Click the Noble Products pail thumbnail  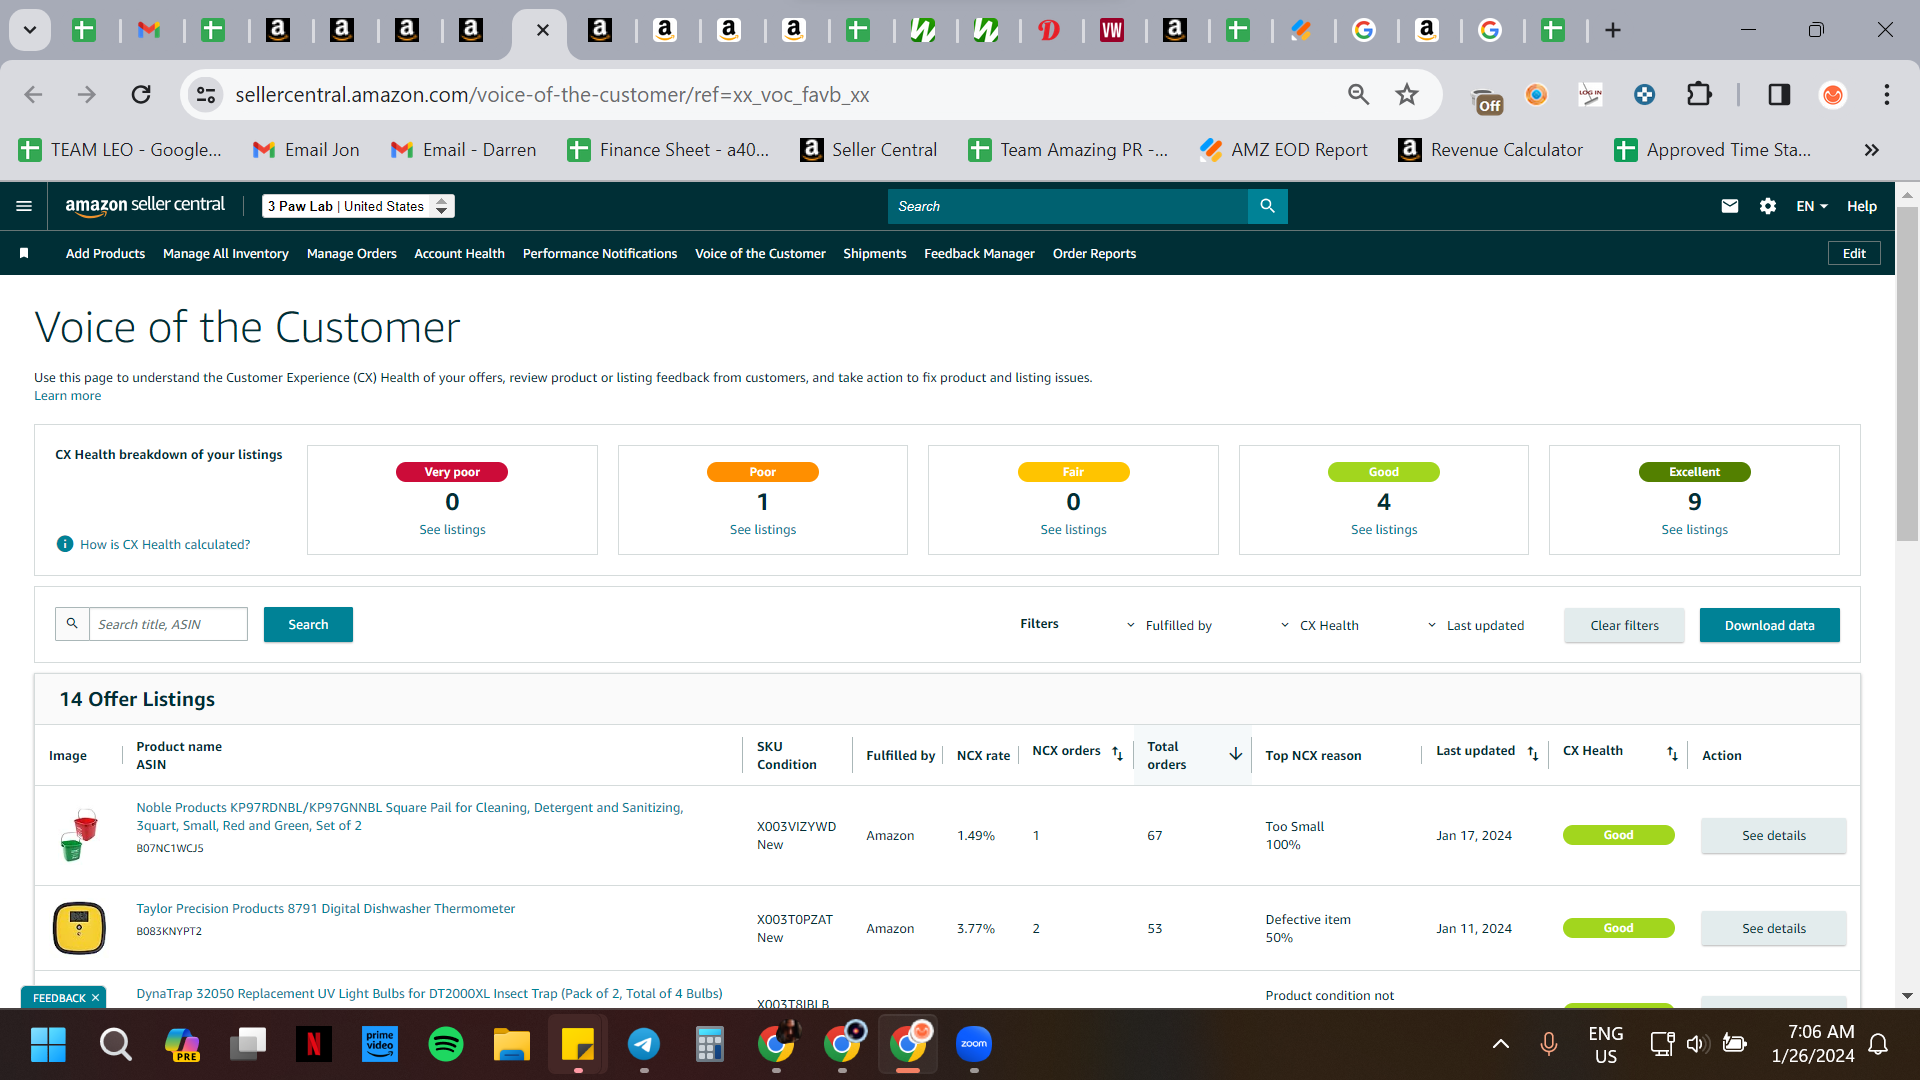[x=79, y=835]
